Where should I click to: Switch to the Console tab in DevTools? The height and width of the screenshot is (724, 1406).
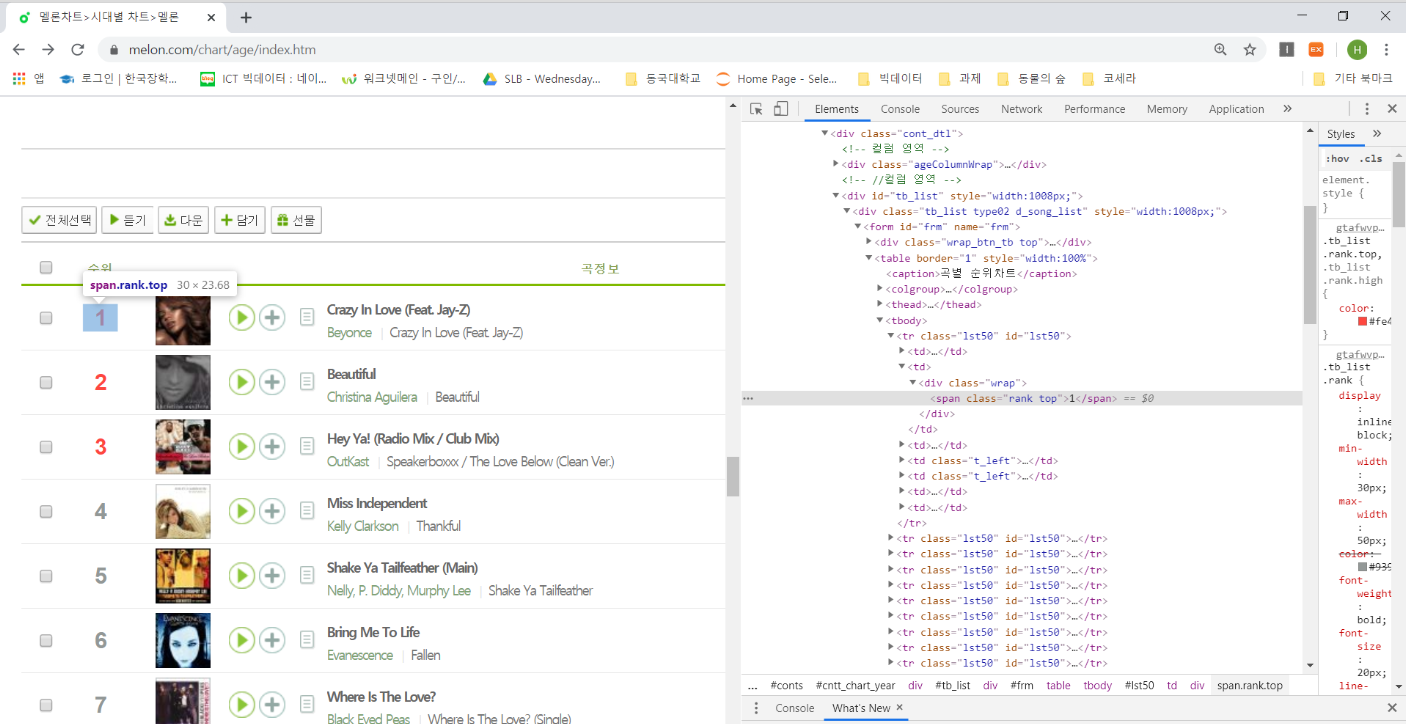pos(900,109)
